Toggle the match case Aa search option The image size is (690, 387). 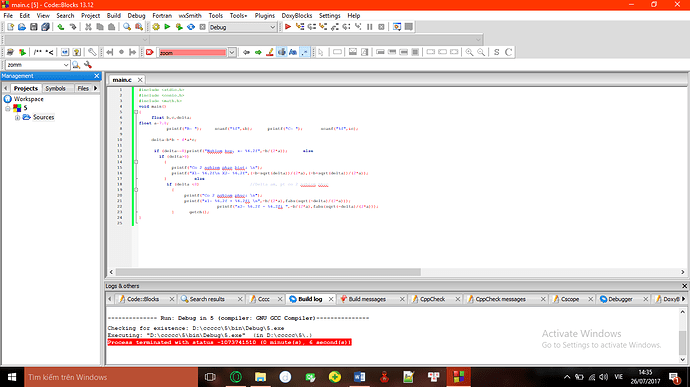(x=293, y=52)
